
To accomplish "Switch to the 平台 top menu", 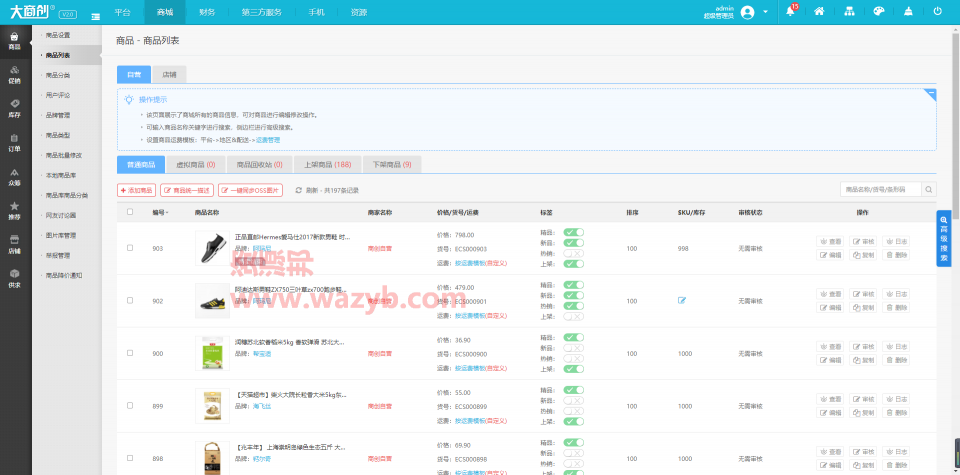I will 122,12.
